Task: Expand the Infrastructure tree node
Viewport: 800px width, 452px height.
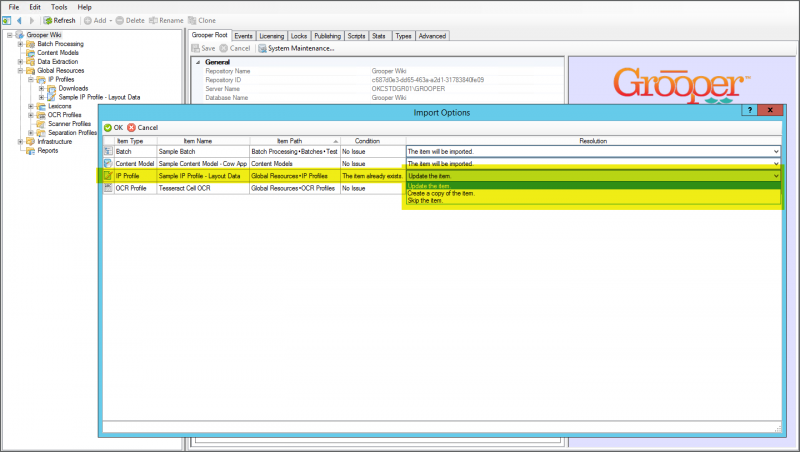Action: 20,142
